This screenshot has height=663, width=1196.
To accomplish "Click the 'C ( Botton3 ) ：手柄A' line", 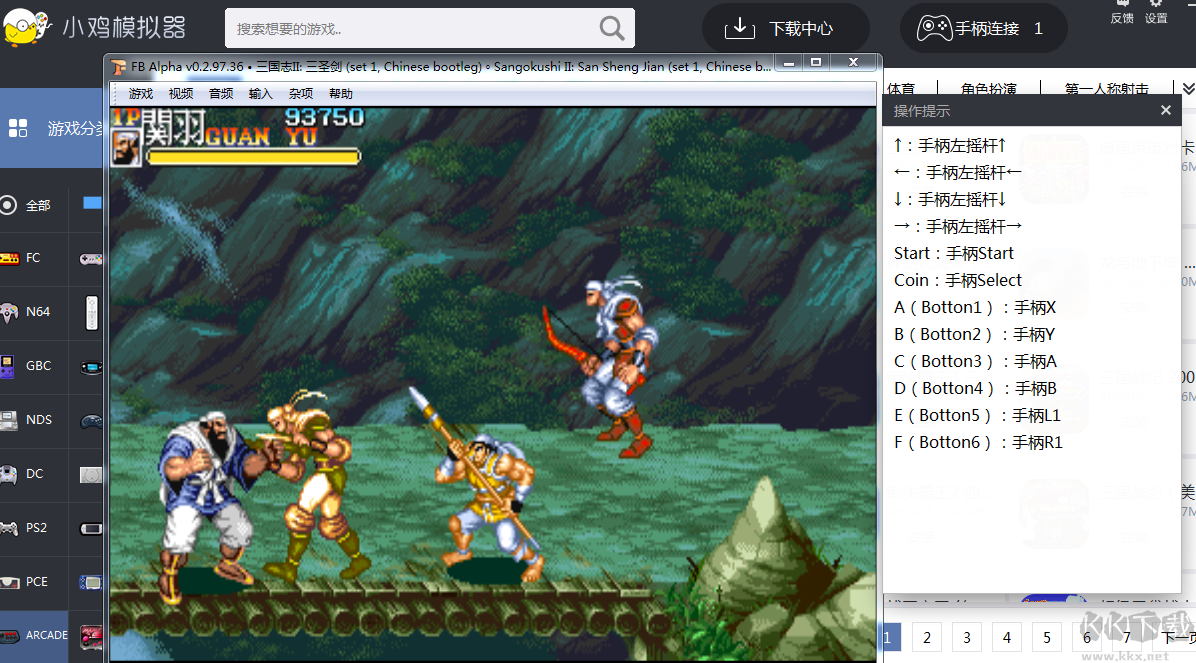I will click(975, 361).
